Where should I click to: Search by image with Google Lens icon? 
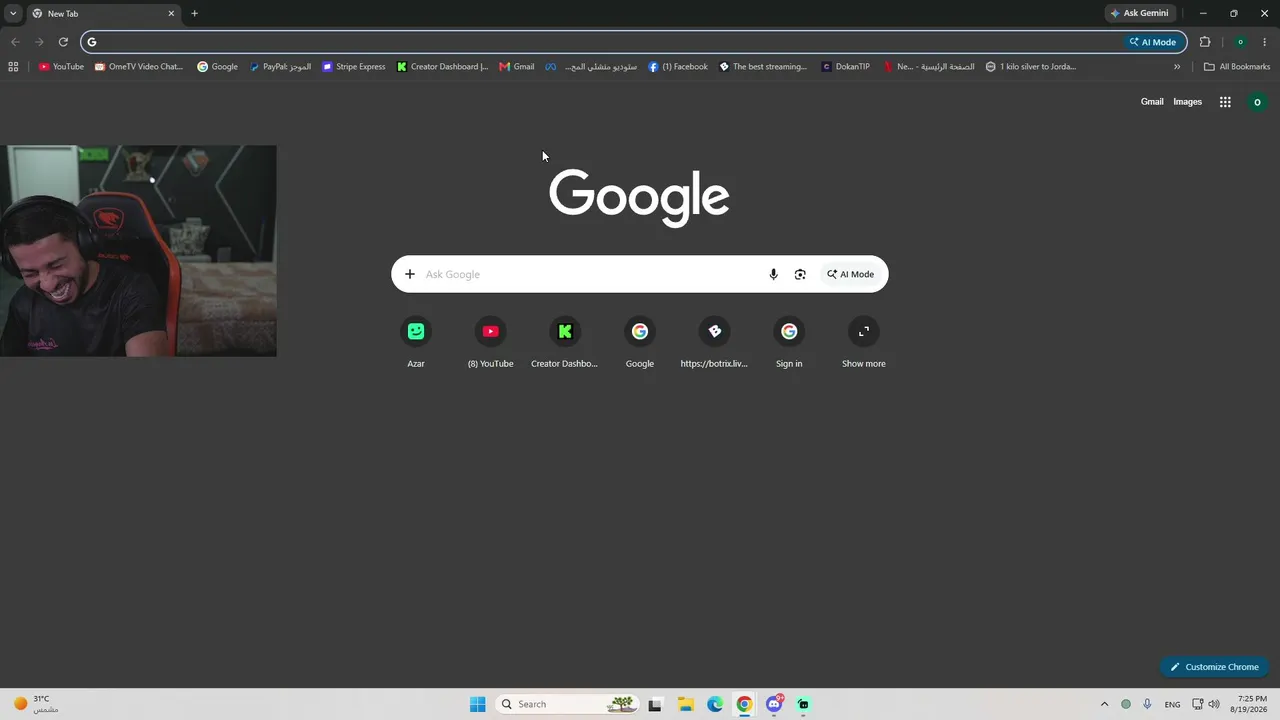[800, 274]
